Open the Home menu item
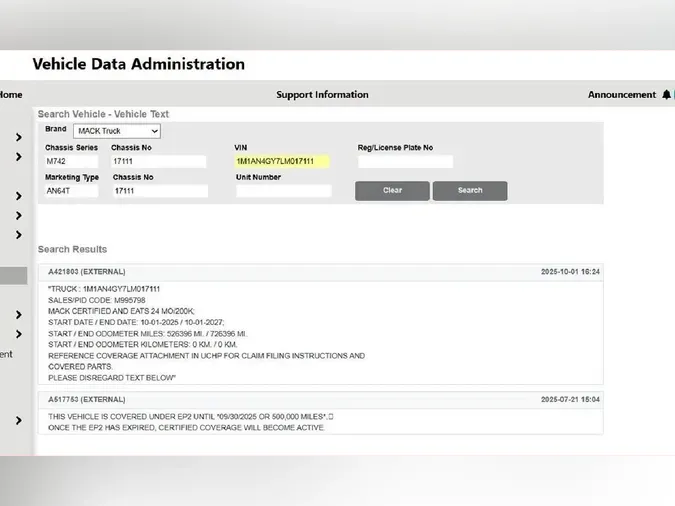This screenshot has width=675, height=506. pyautogui.click(x=10, y=95)
